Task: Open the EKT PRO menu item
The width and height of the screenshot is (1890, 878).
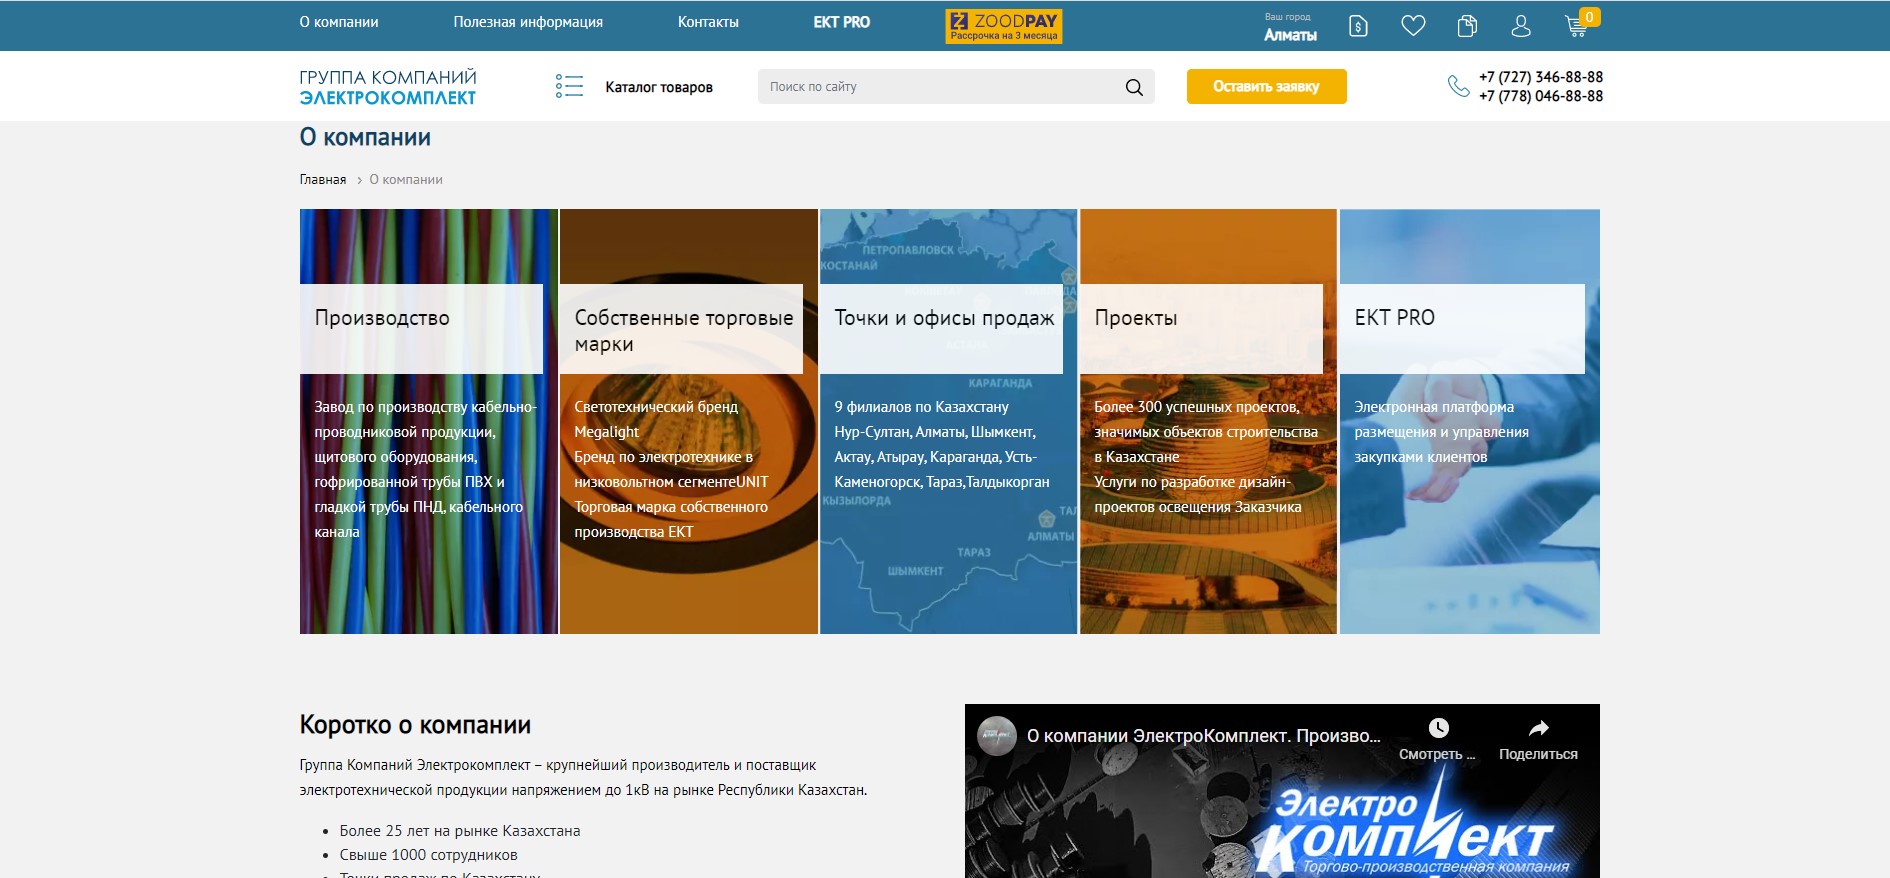Action: (x=841, y=22)
